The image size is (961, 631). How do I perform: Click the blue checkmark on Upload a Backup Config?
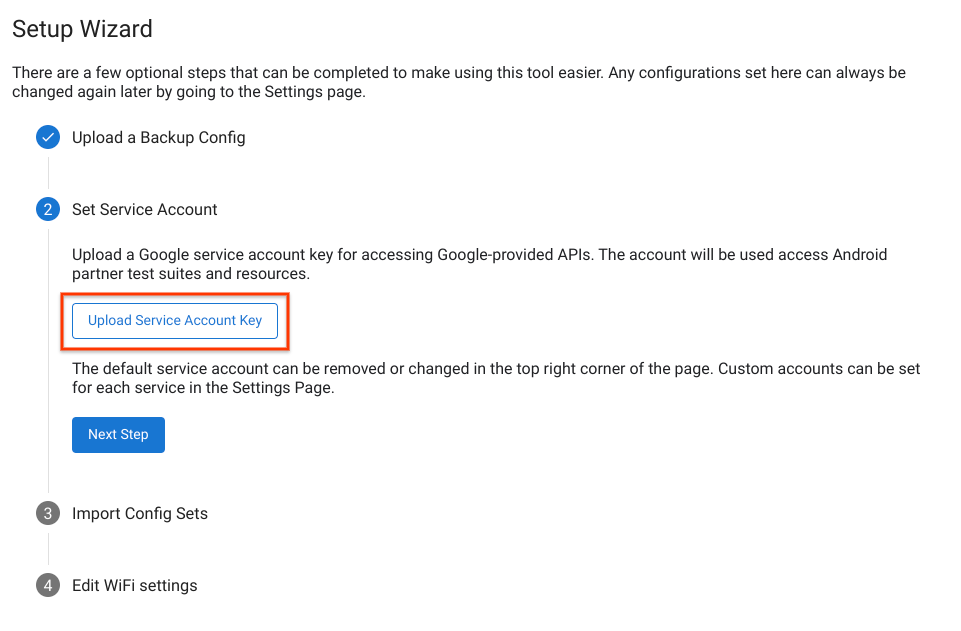click(x=47, y=137)
